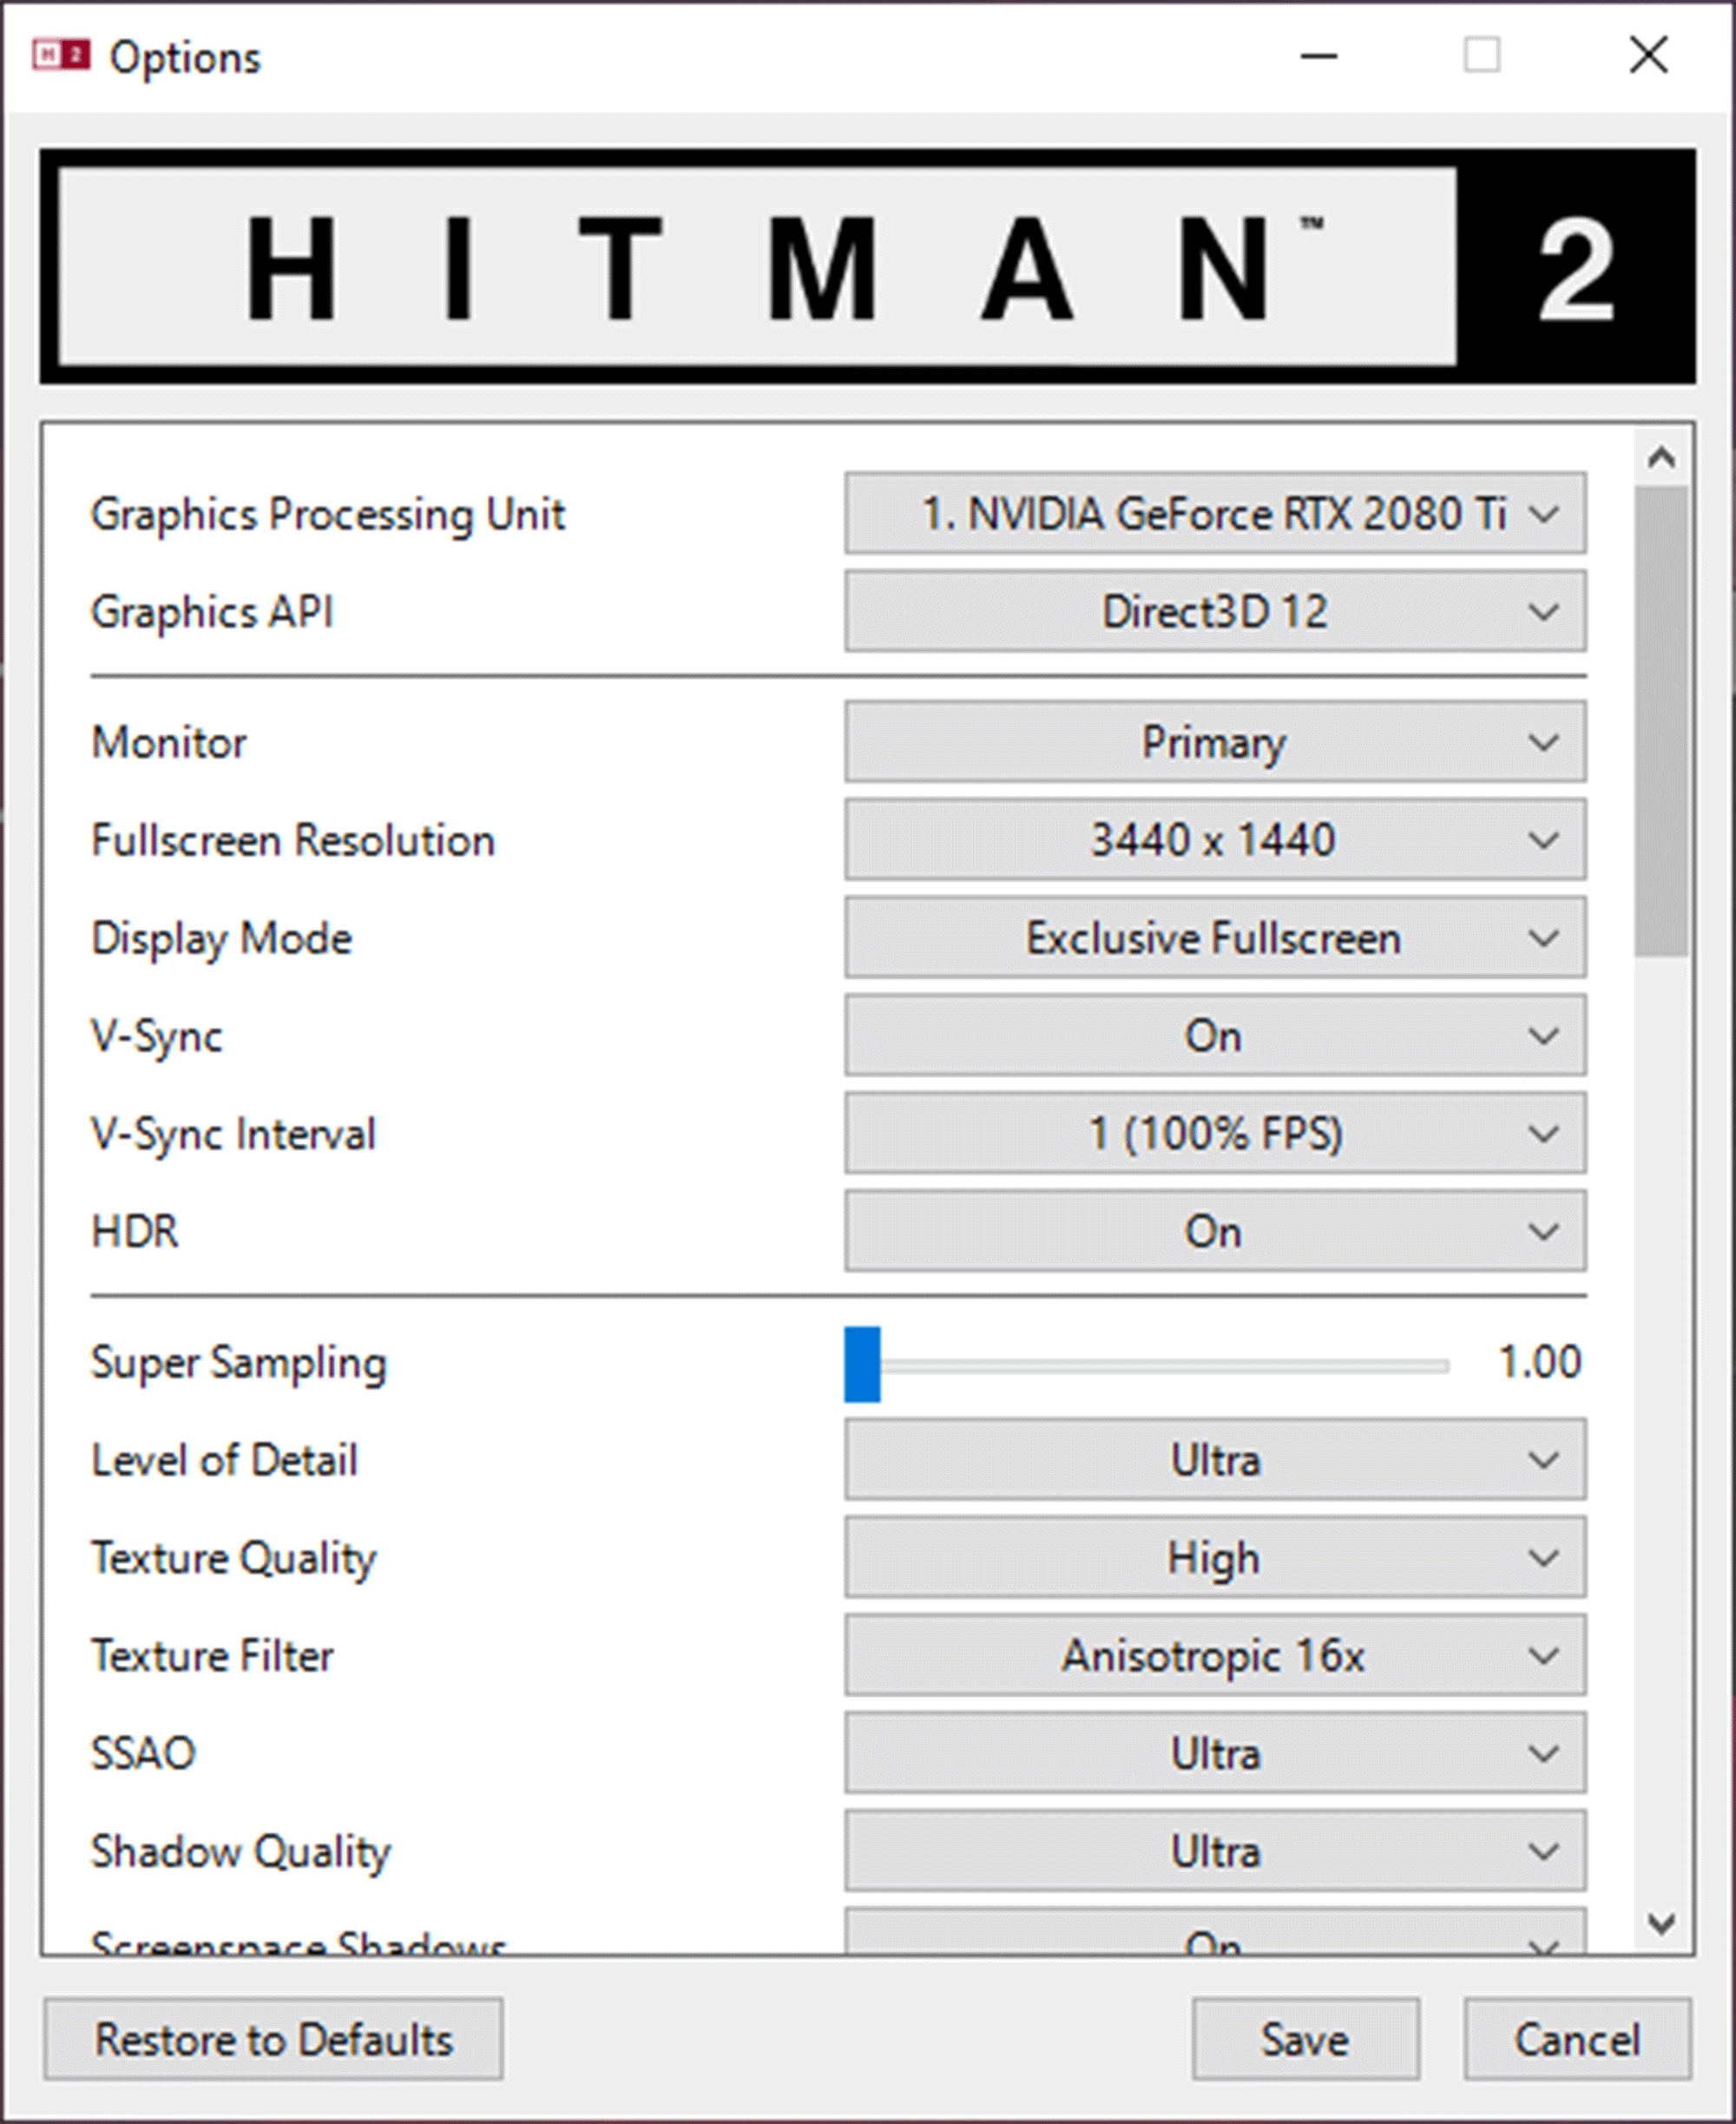
Task: Click the vertical scrollbar thumb
Action: coord(1662,721)
